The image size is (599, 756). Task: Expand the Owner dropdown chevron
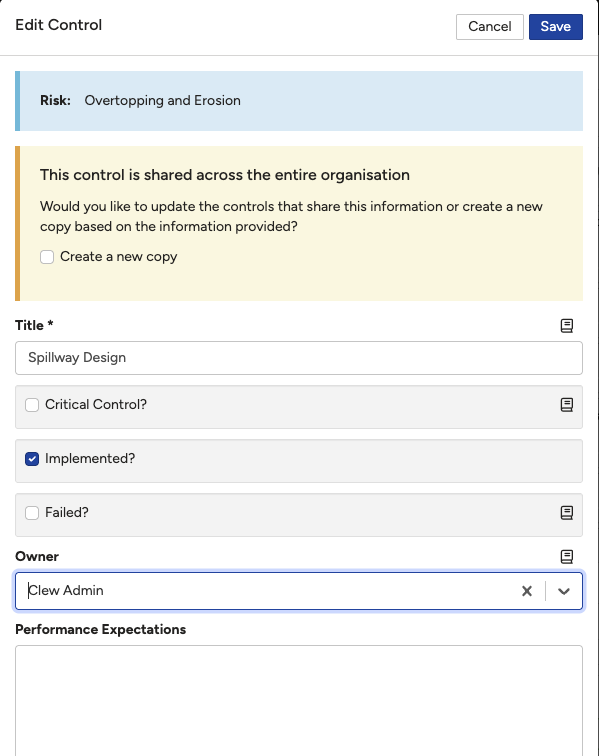point(564,591)
